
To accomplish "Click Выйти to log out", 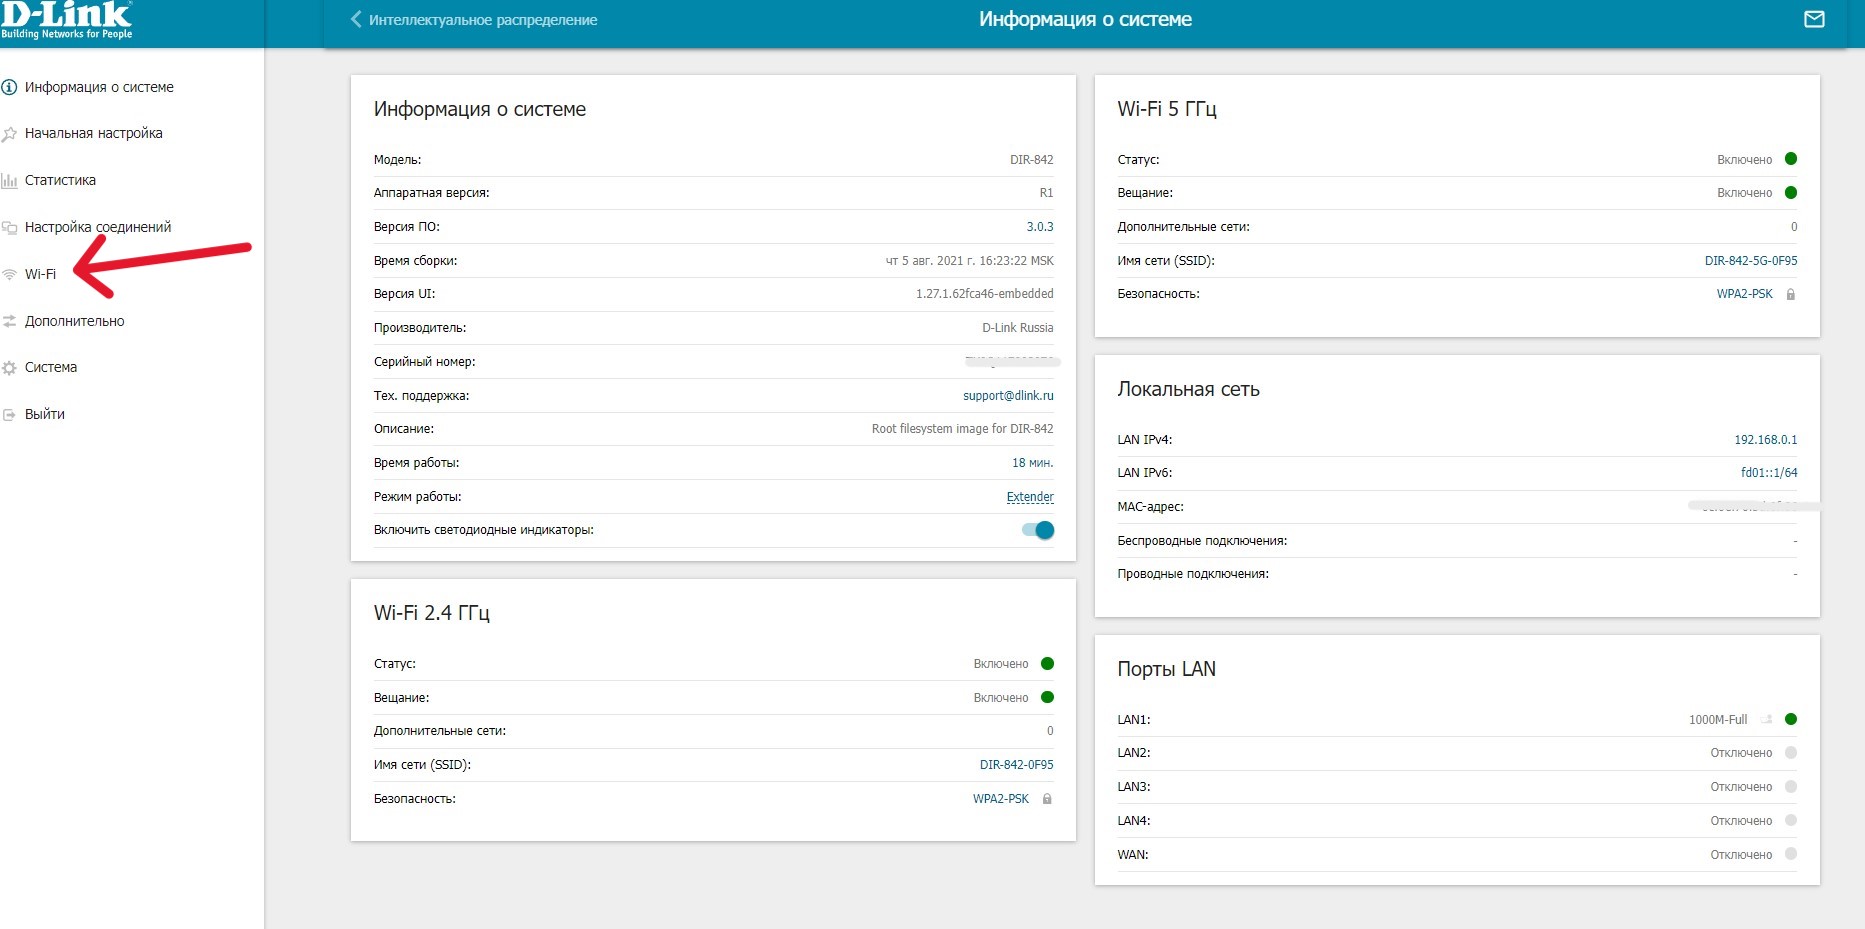I will pyautogui.click(x=45, y=414).
